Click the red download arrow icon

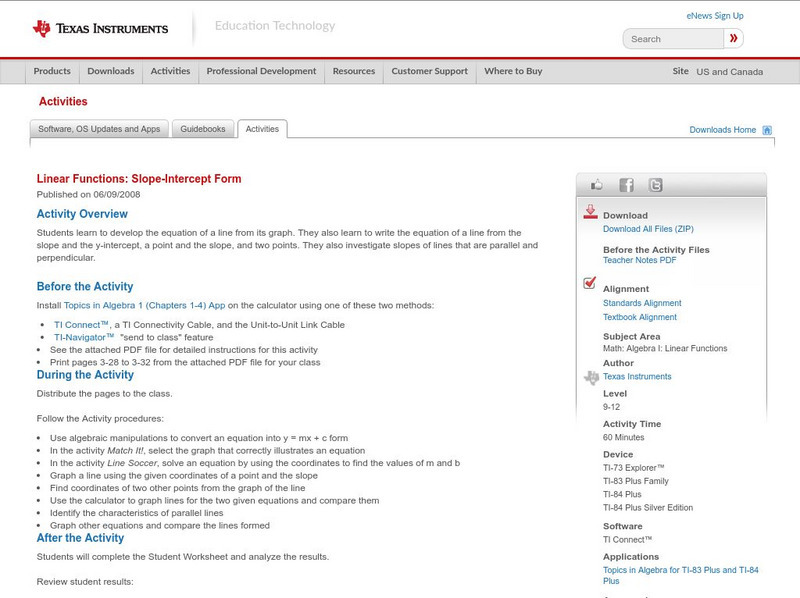pos(590,212)
